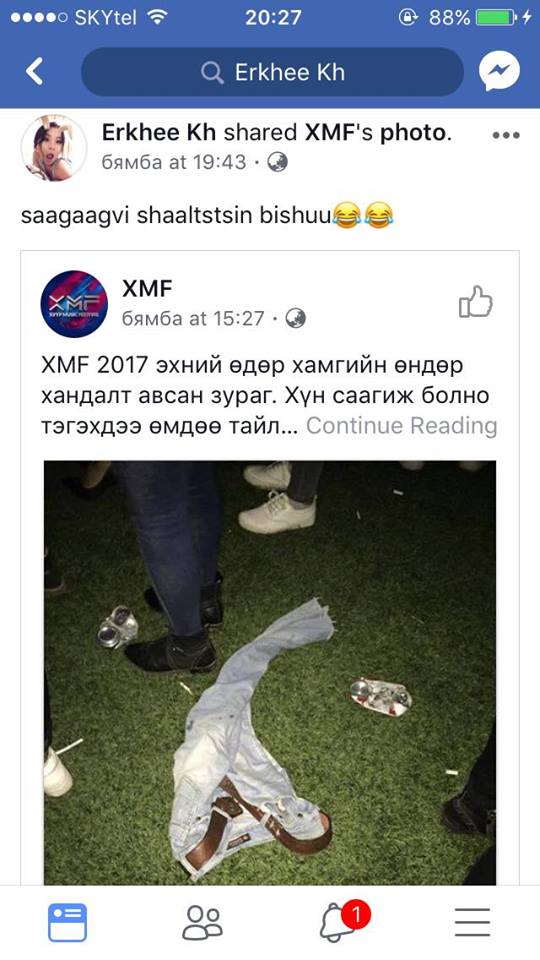Open the XMF page name link

148,289
